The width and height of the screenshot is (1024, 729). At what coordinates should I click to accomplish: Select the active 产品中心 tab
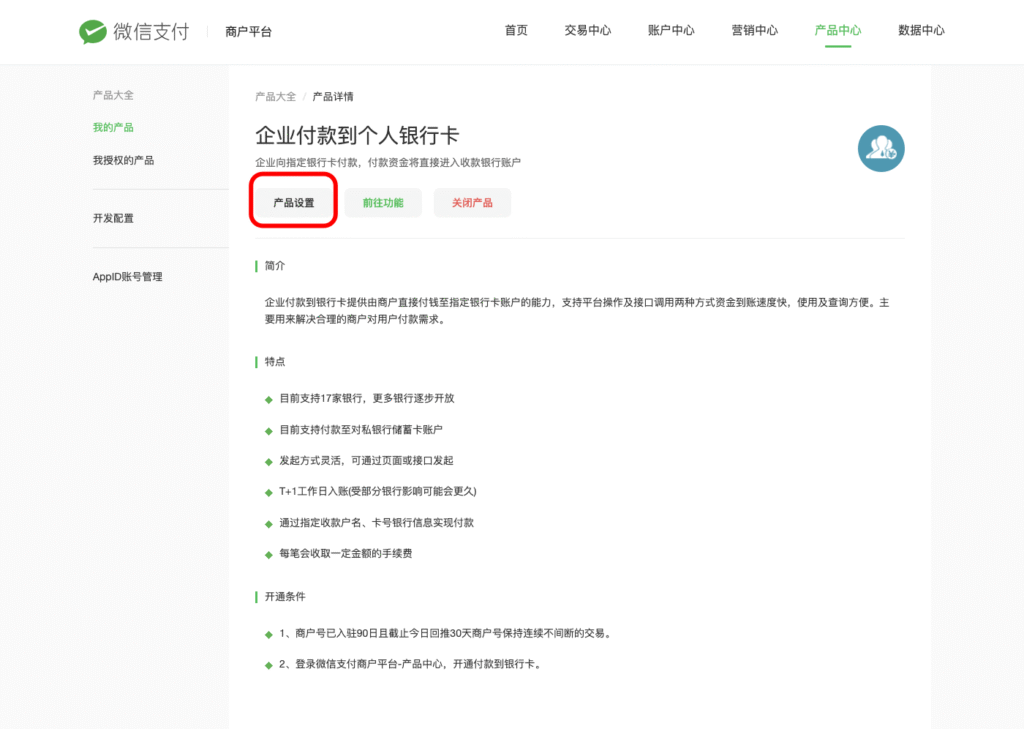(837, 30)
